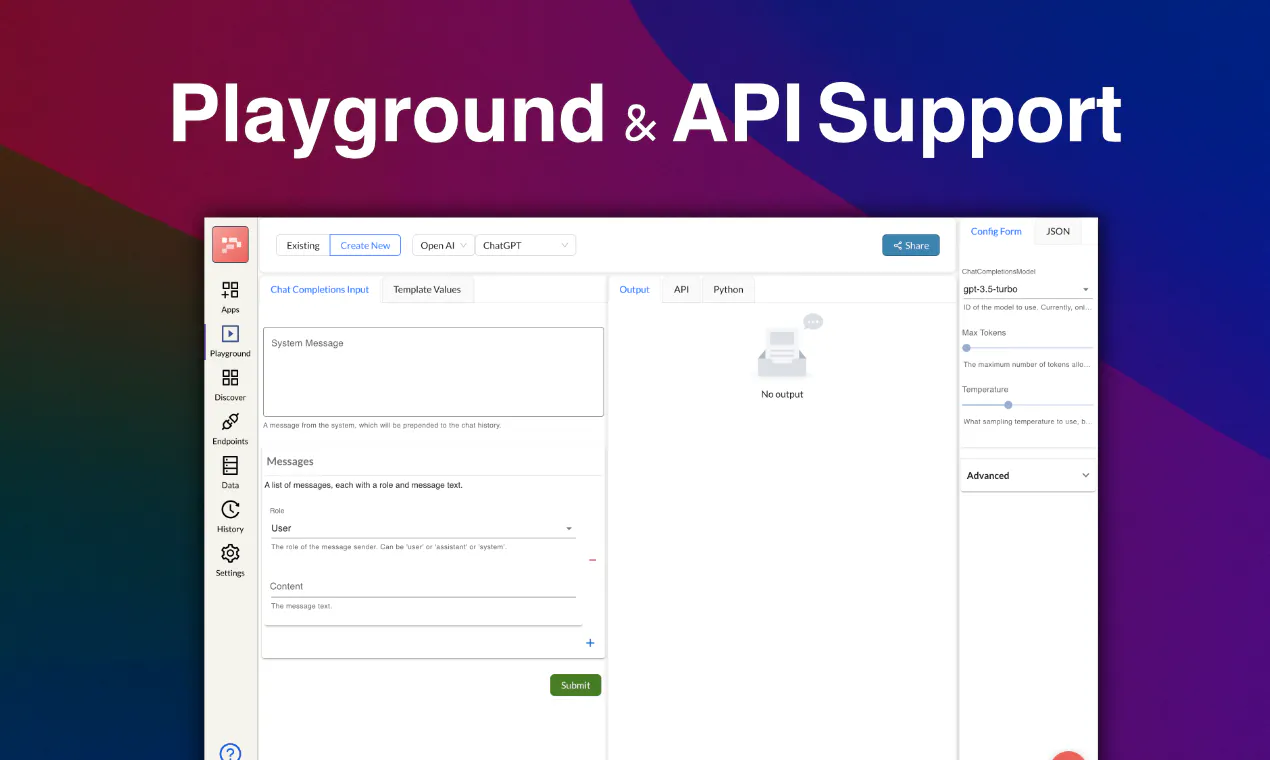Switch to Chat Completions Input tab
Screen dimensions: 1270x760
pos(320,290)
